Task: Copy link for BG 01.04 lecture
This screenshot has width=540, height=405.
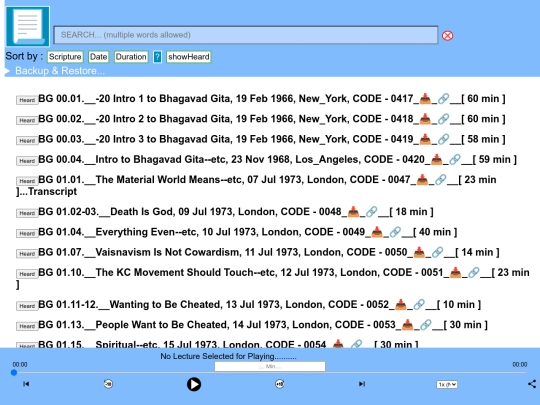Action: point(395,232)
